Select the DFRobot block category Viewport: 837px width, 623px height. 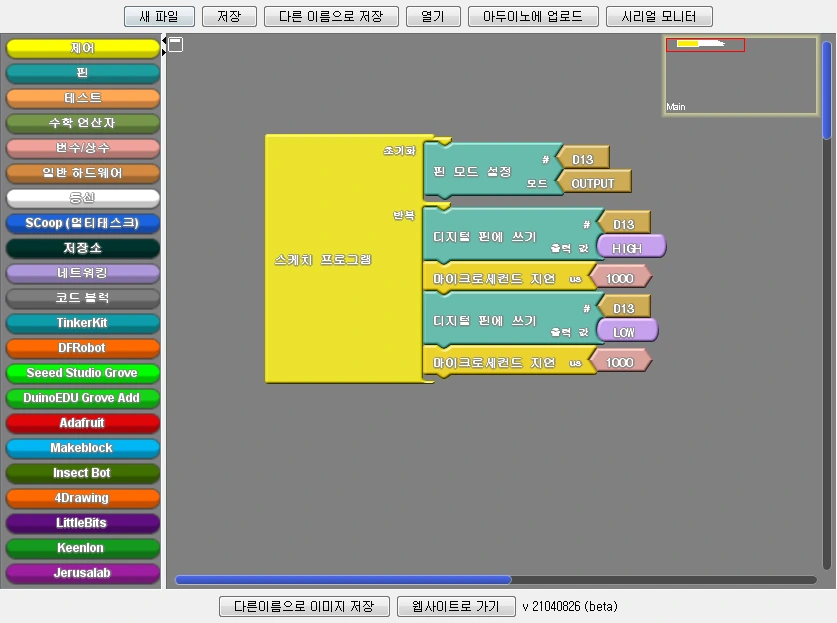(82, 348)
